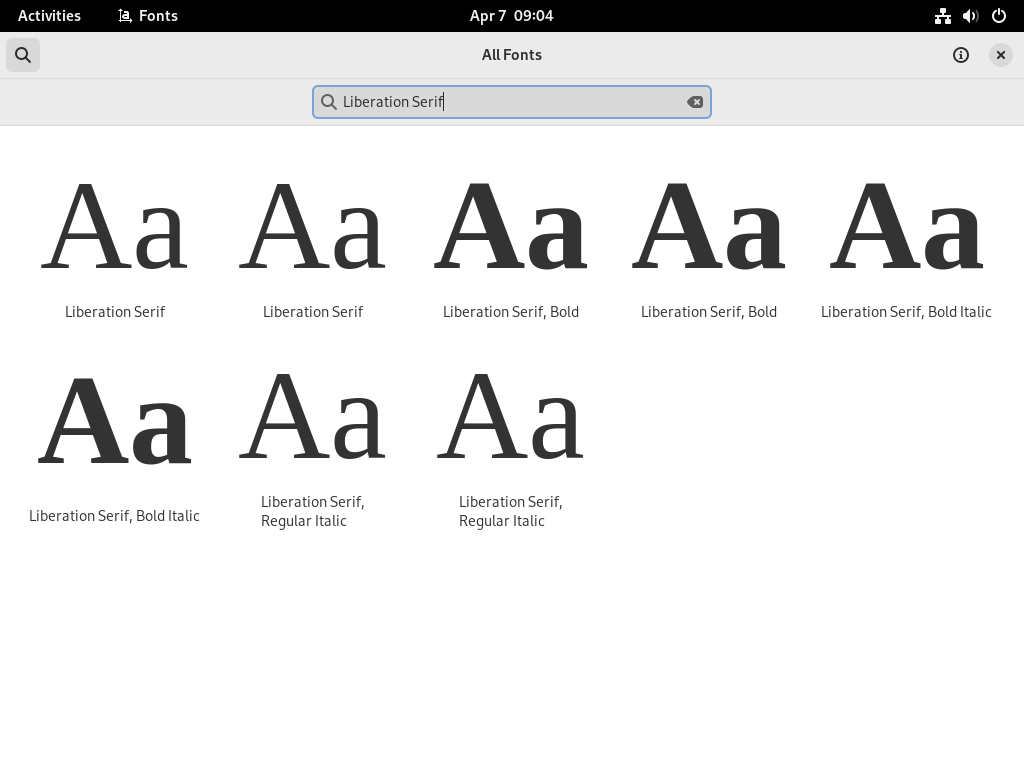Viewport: 1024px width, 768px height.
Task: Open the font info about icon
Action: tap(961, 55)
